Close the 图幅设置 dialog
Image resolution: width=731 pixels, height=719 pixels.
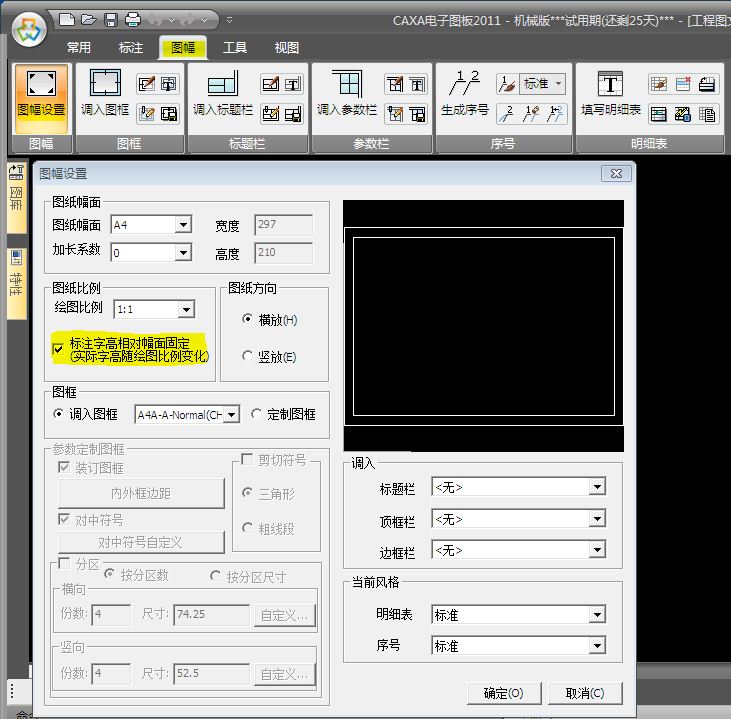pyautogui.click(x=615, y=173)
